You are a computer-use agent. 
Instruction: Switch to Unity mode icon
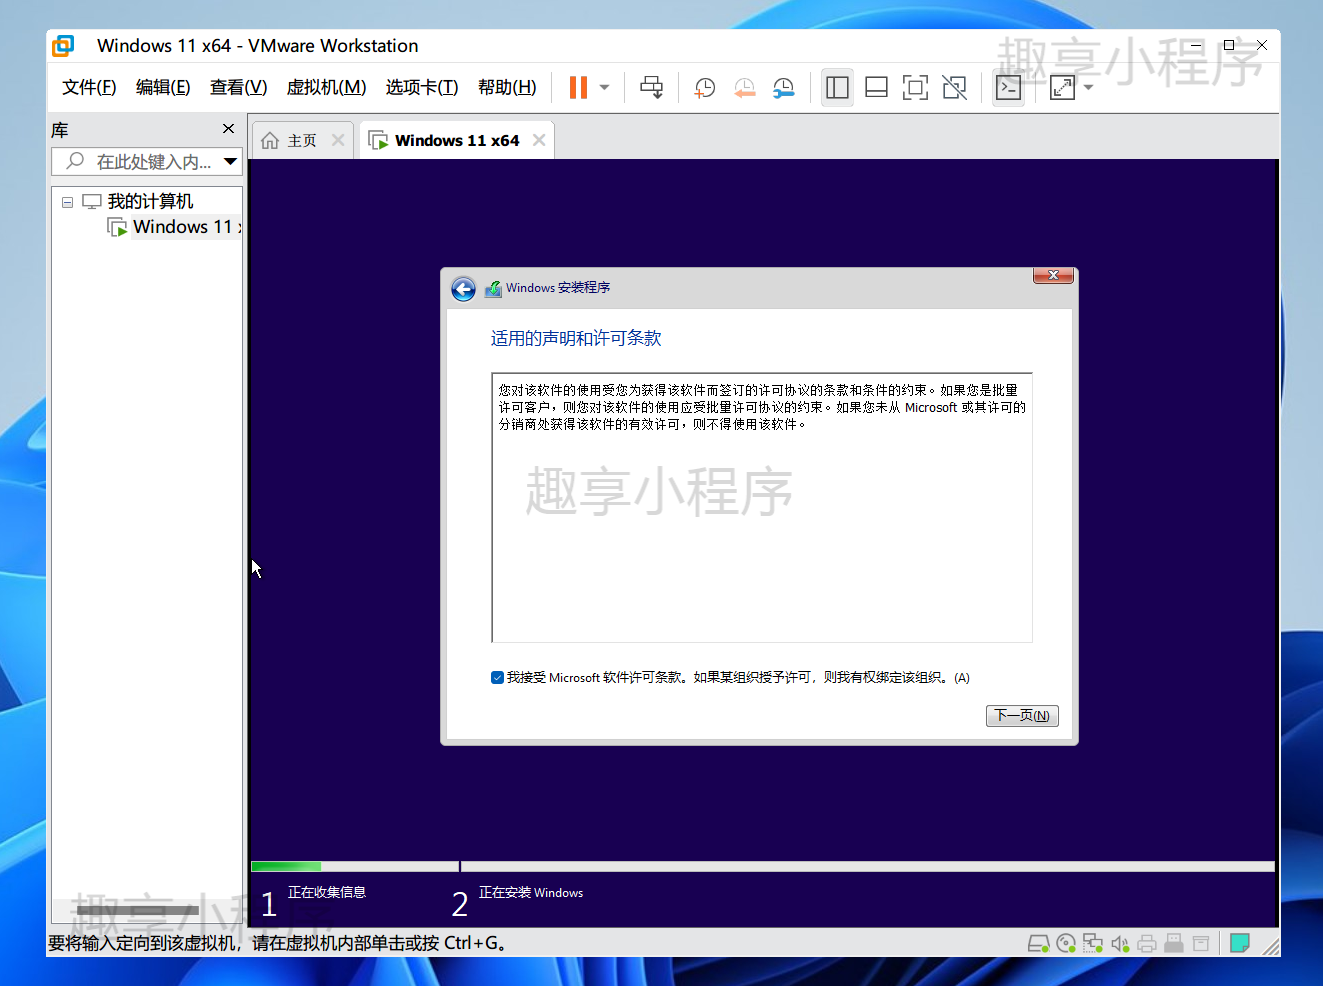click(x=954, y=88)
